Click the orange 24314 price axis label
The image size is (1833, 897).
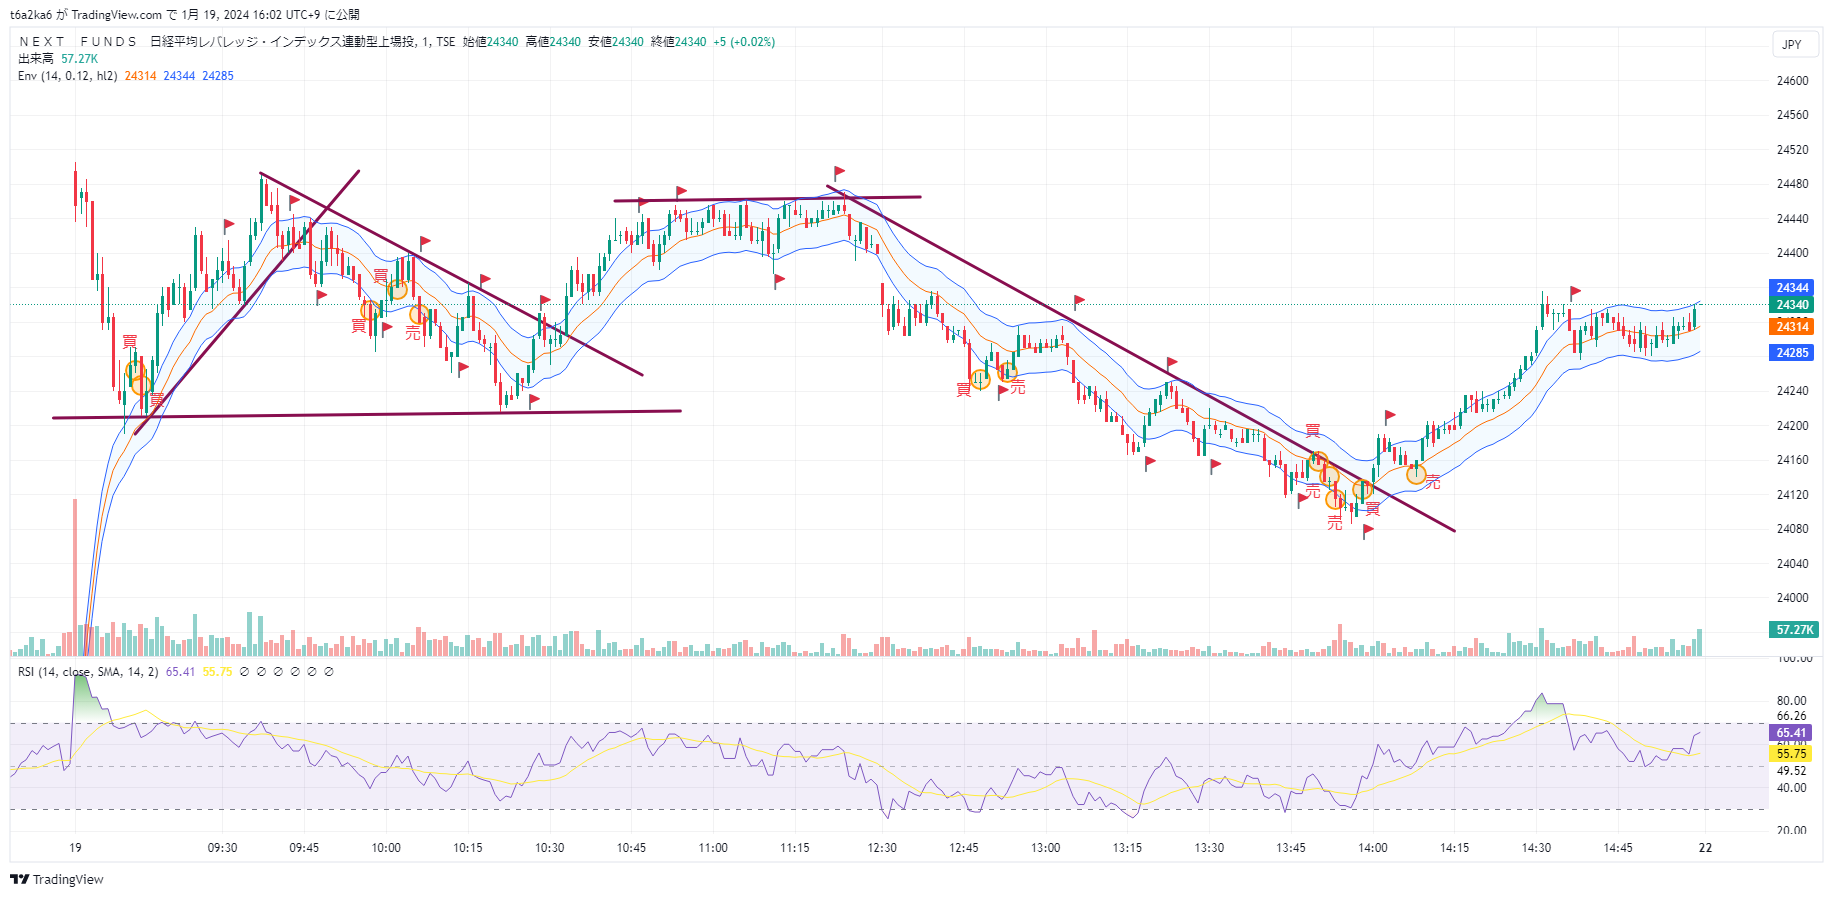point(1791,327)
